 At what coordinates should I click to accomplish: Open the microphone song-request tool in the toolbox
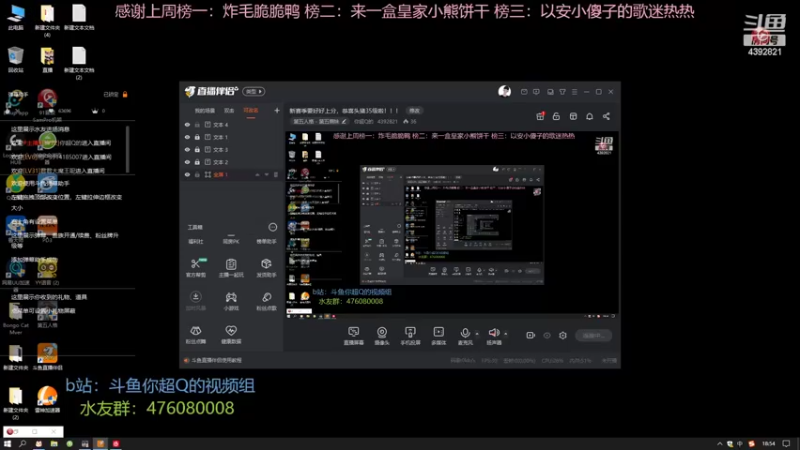(266, 301)
